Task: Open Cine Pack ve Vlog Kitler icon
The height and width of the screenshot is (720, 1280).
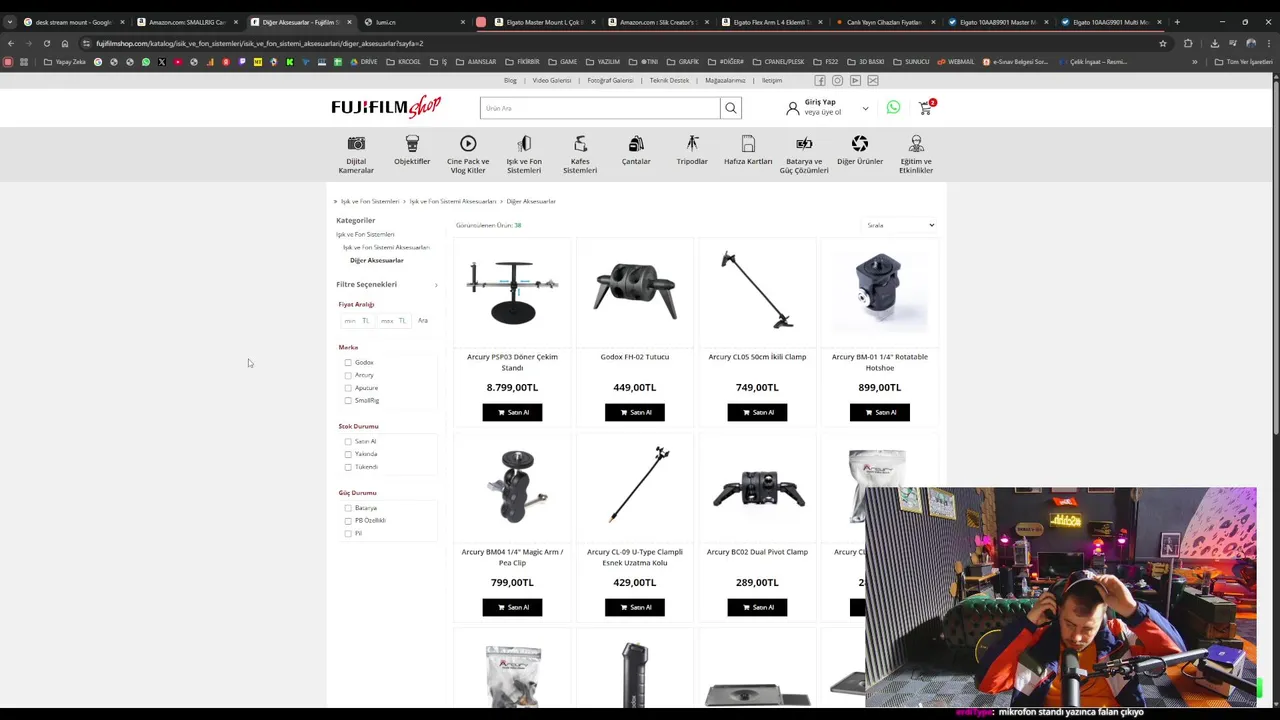Action: [x=468, y=144]
